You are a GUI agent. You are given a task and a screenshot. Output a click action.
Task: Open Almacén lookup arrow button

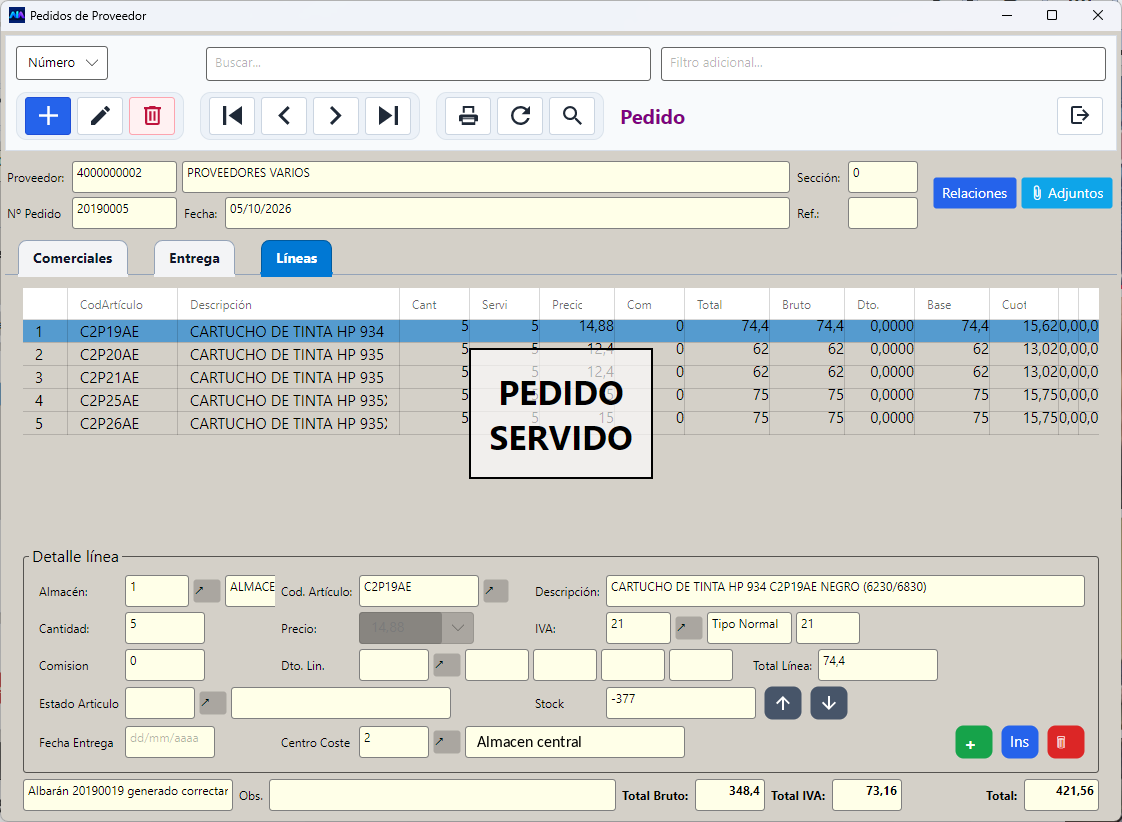coord(207,591)
